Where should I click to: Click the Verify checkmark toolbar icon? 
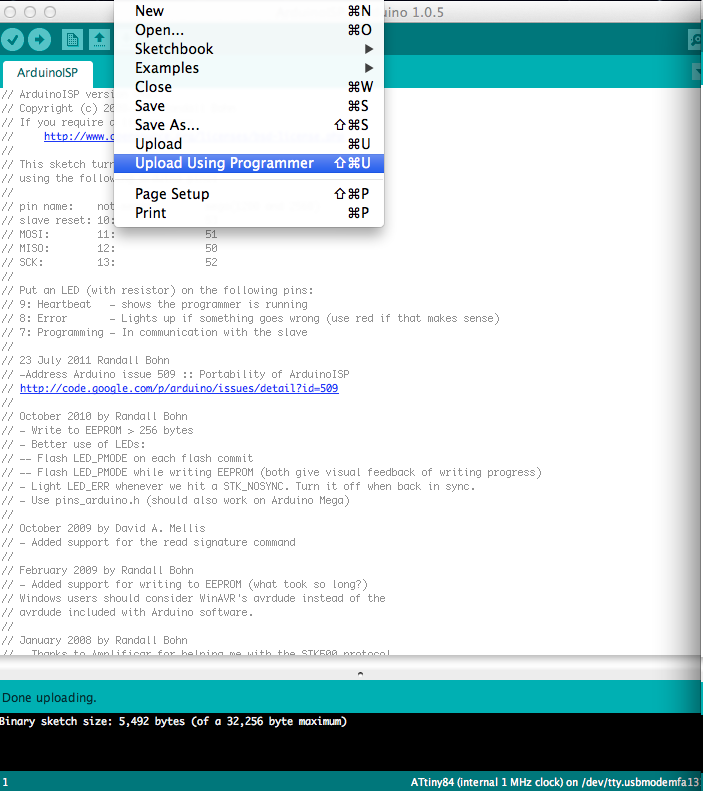(x=13, y=39)
